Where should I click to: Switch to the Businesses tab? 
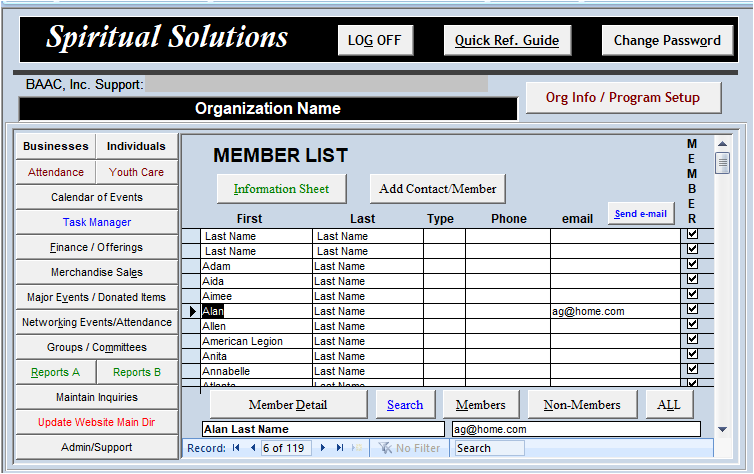click(x=56, y=146)
